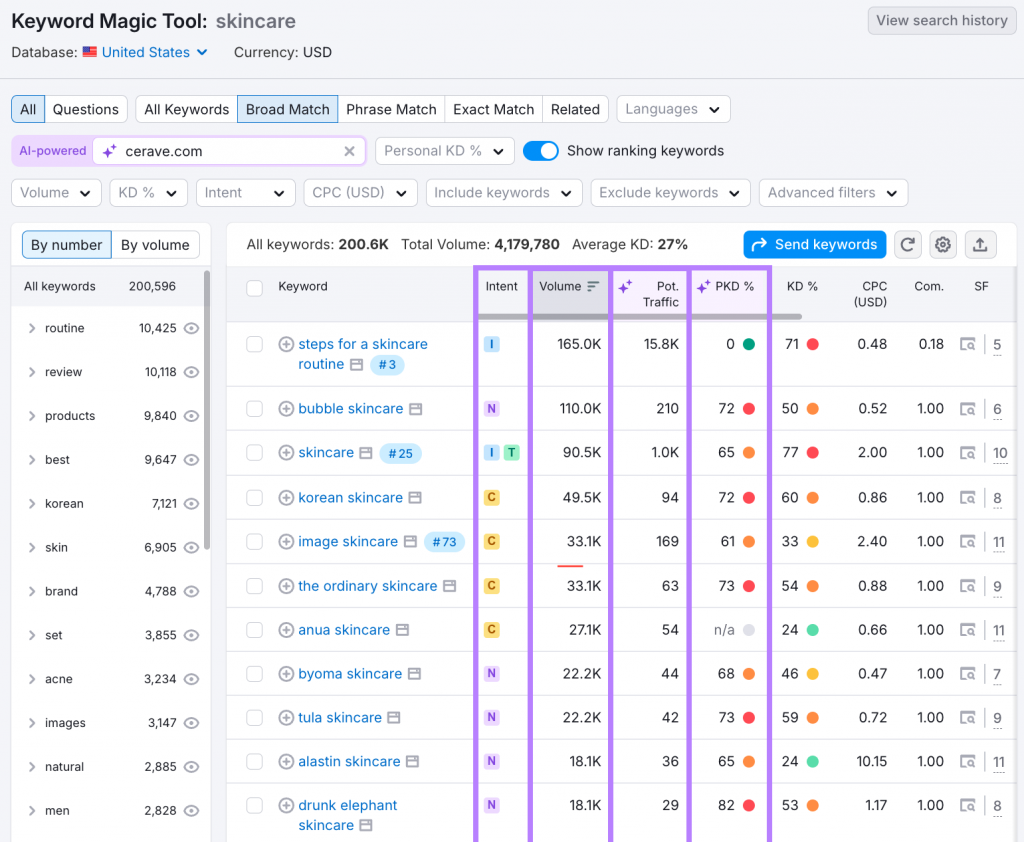Open SERP view icon for 'byoma skincare'

coord(967,673)
